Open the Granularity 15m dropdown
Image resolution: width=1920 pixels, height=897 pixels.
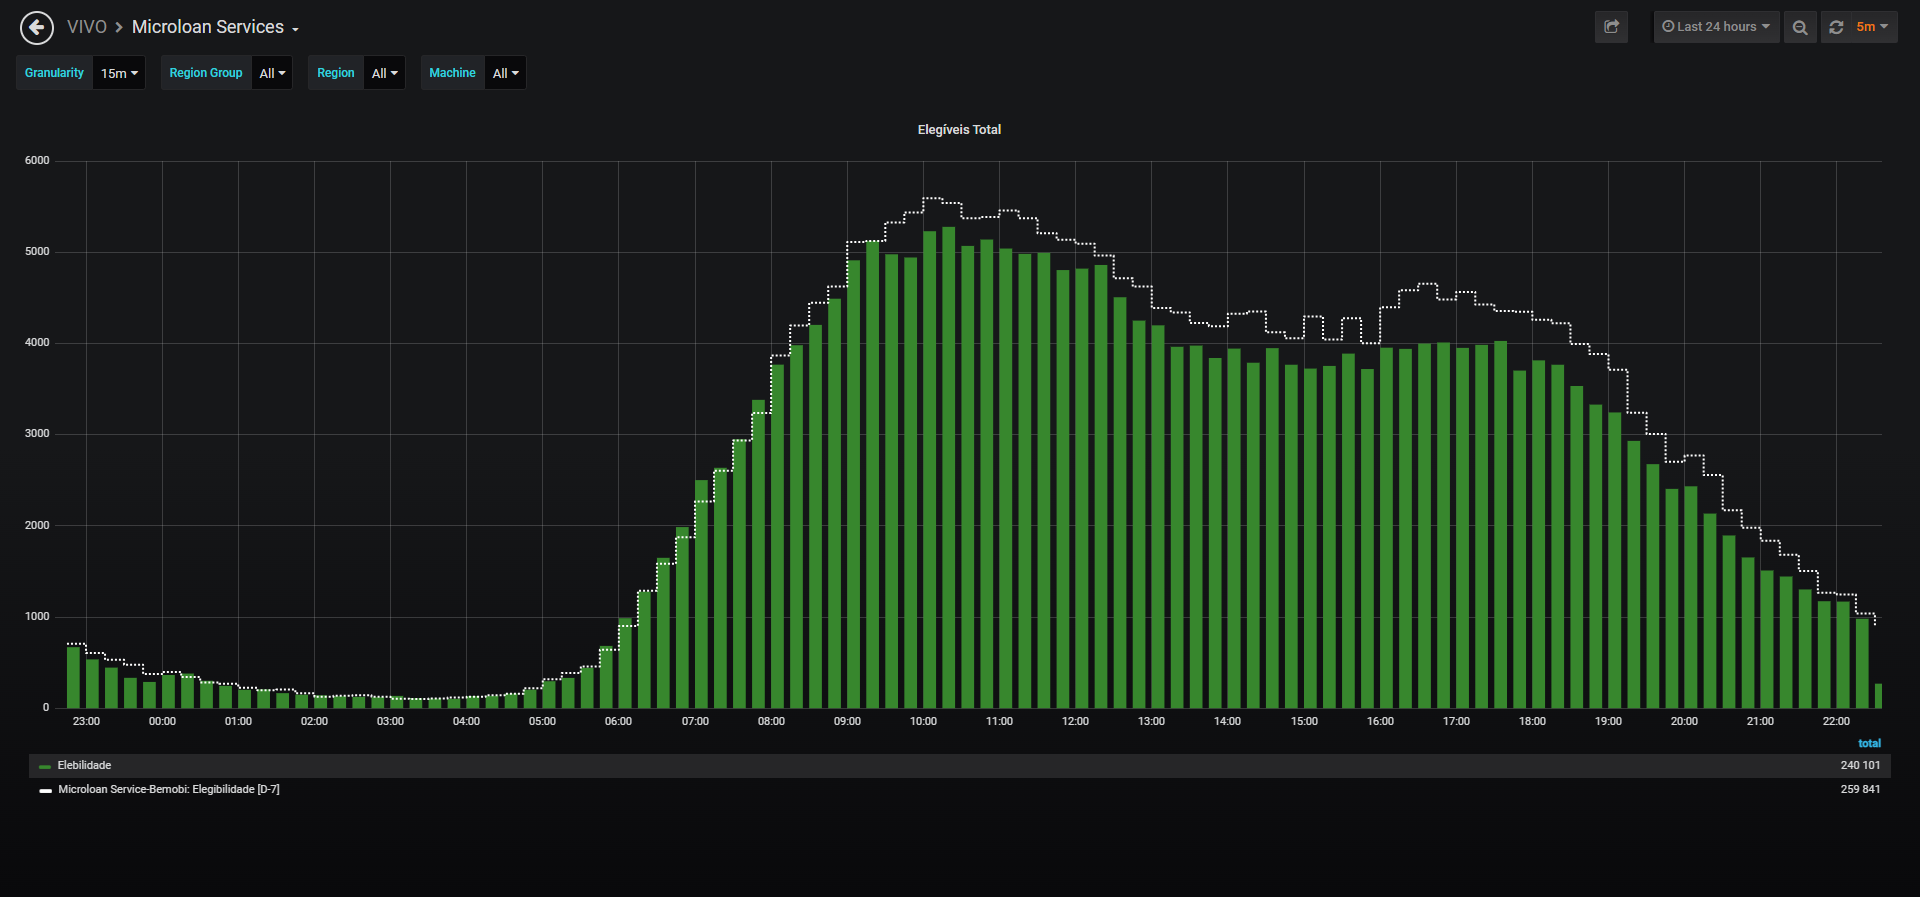point(119,73)
